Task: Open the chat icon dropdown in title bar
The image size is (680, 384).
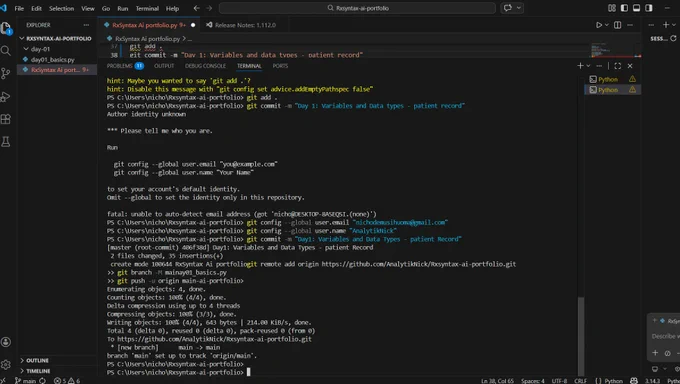Action: pyautogui.click(x=519, y=8)
